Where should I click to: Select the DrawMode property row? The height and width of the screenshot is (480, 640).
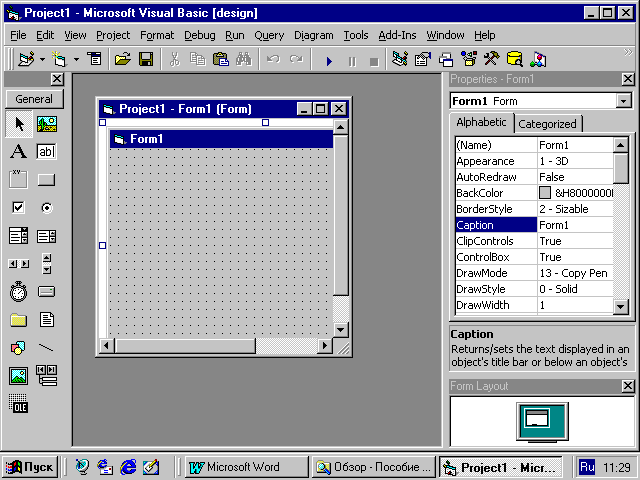coord(534,273)
